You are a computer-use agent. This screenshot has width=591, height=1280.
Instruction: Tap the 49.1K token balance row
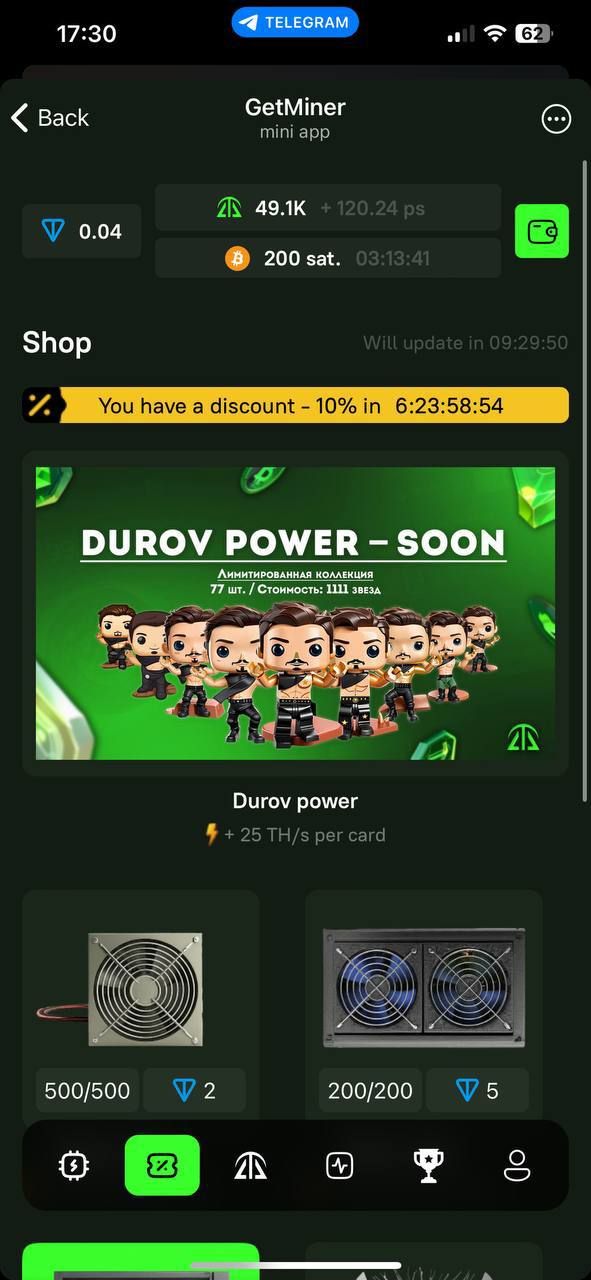[328, 208]
